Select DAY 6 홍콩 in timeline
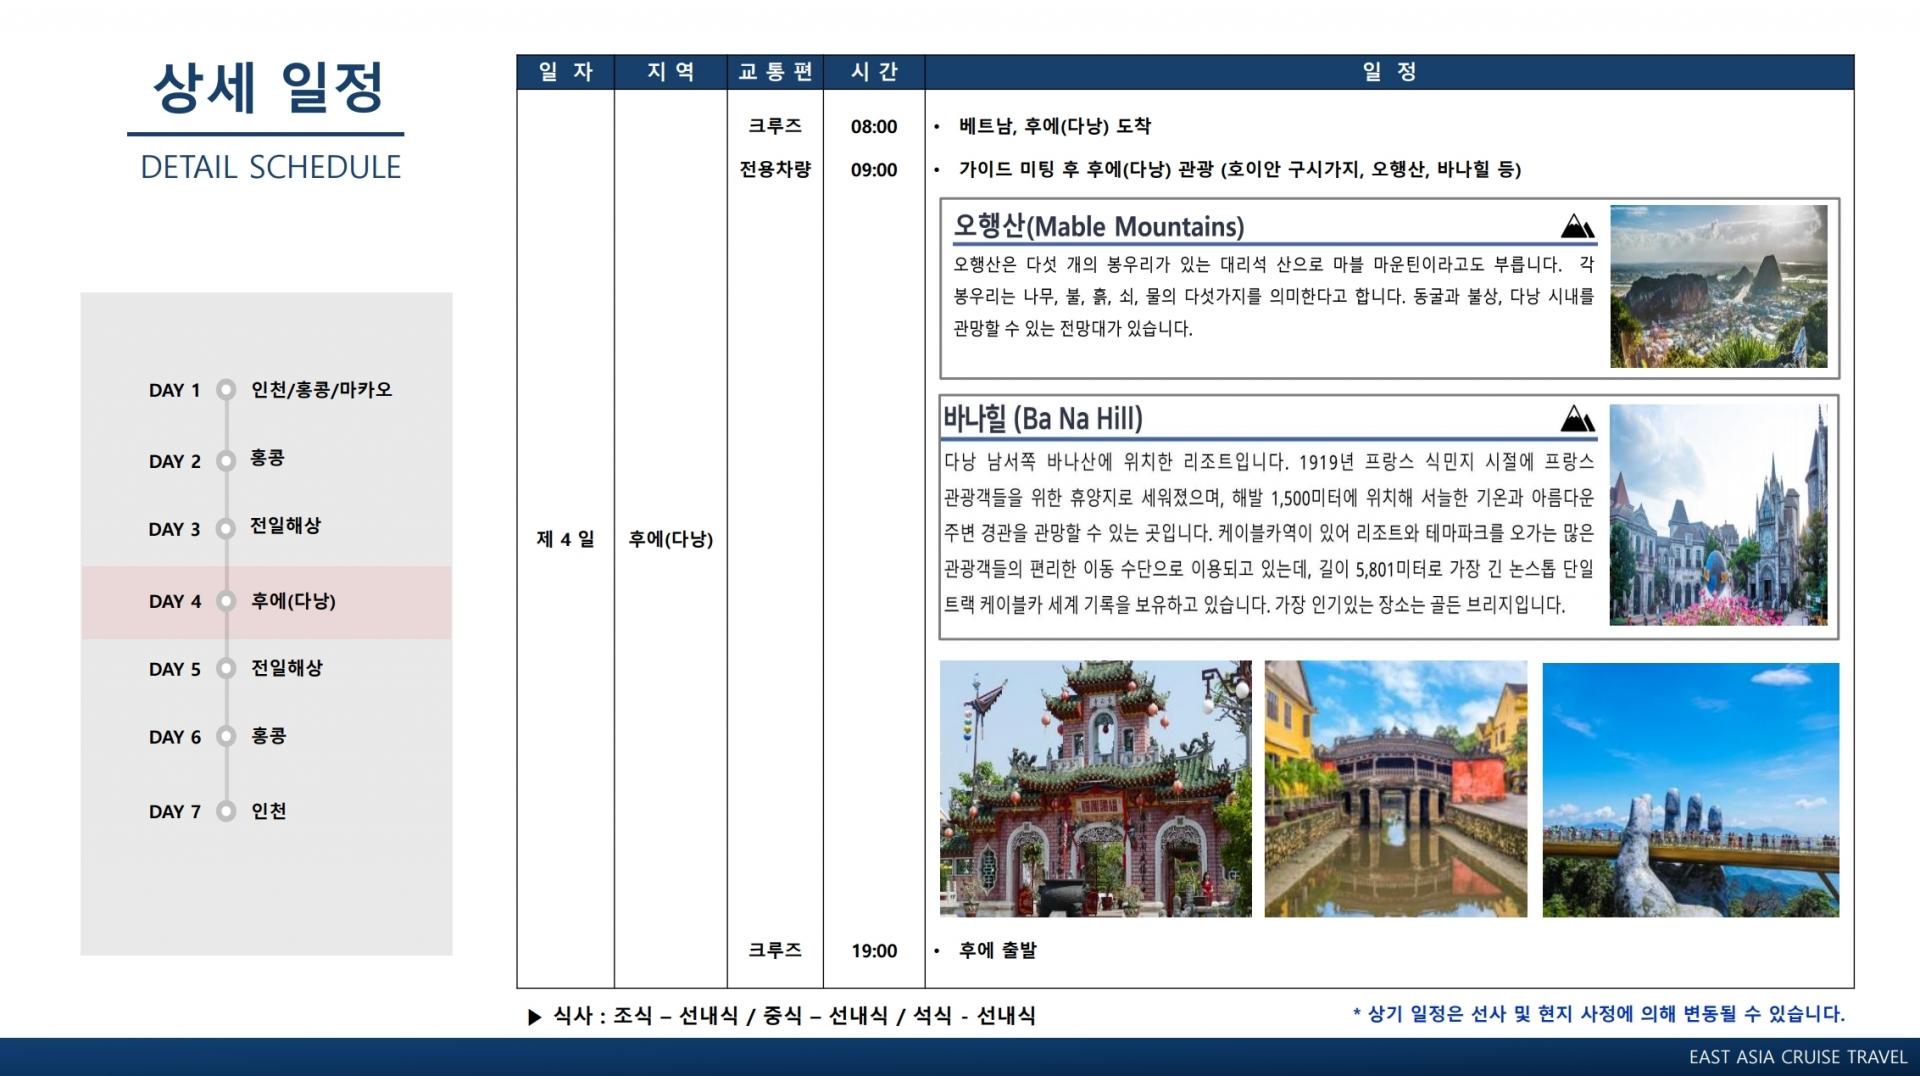The image size is (1920, 1076). point(218,737)
